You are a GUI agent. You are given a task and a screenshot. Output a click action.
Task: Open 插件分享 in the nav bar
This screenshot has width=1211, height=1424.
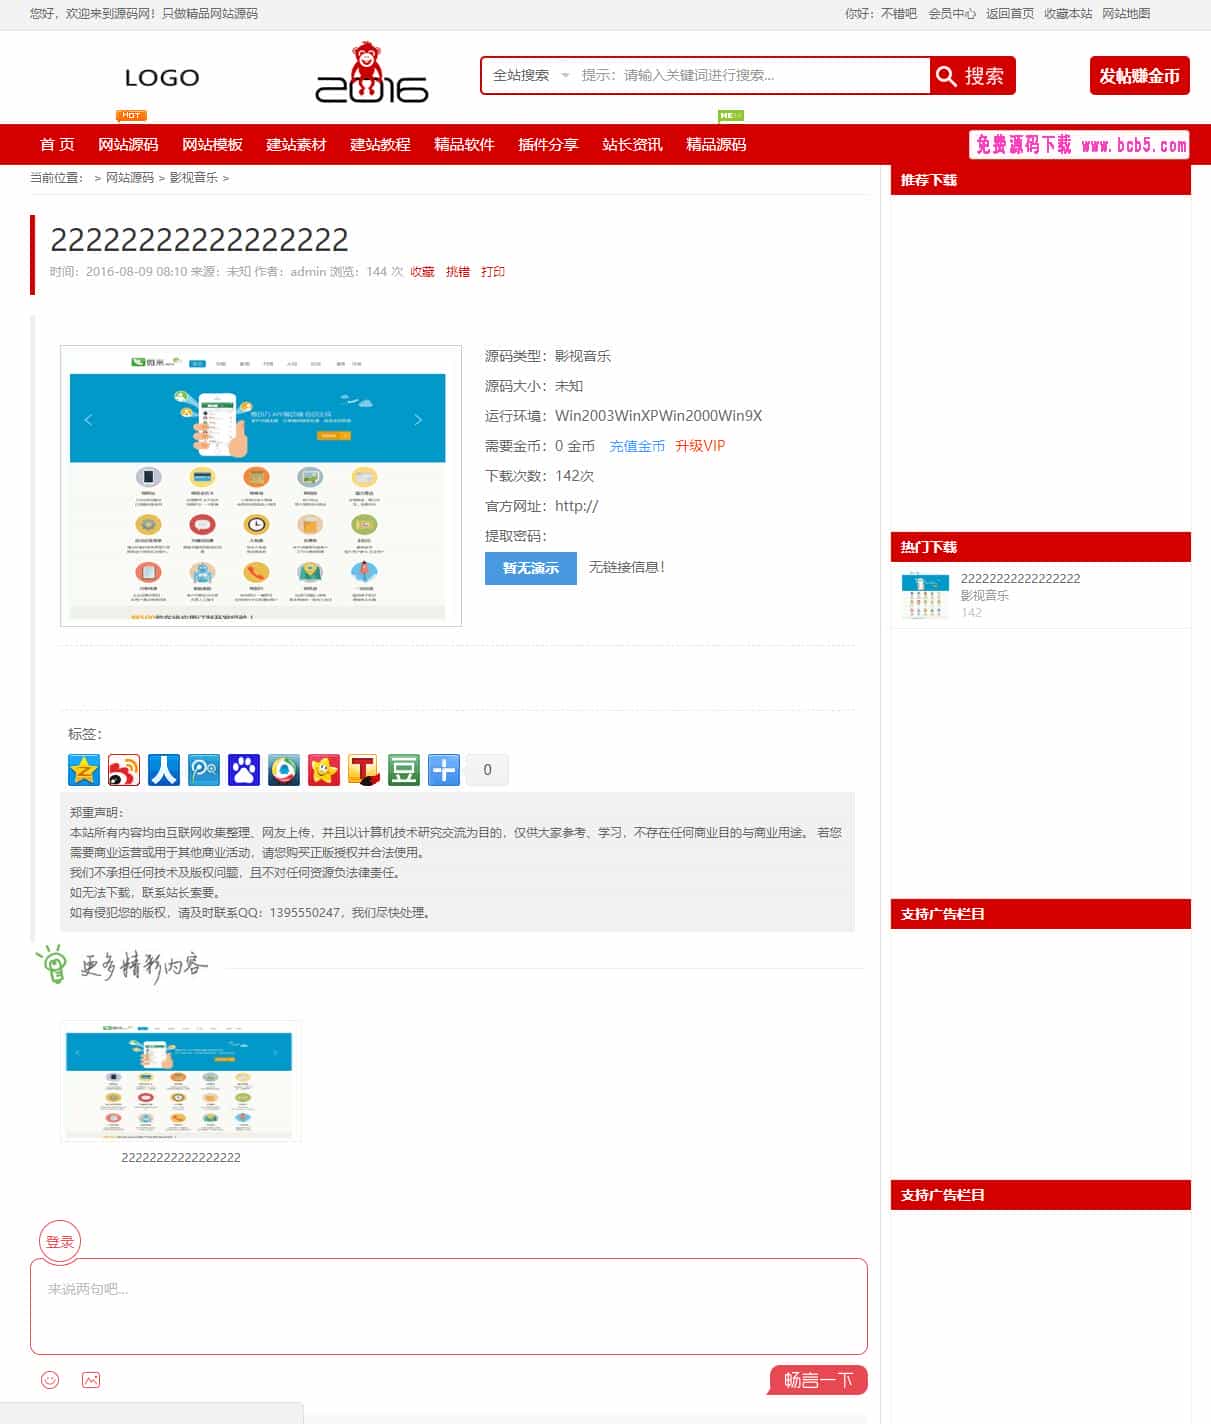point(548,145)
